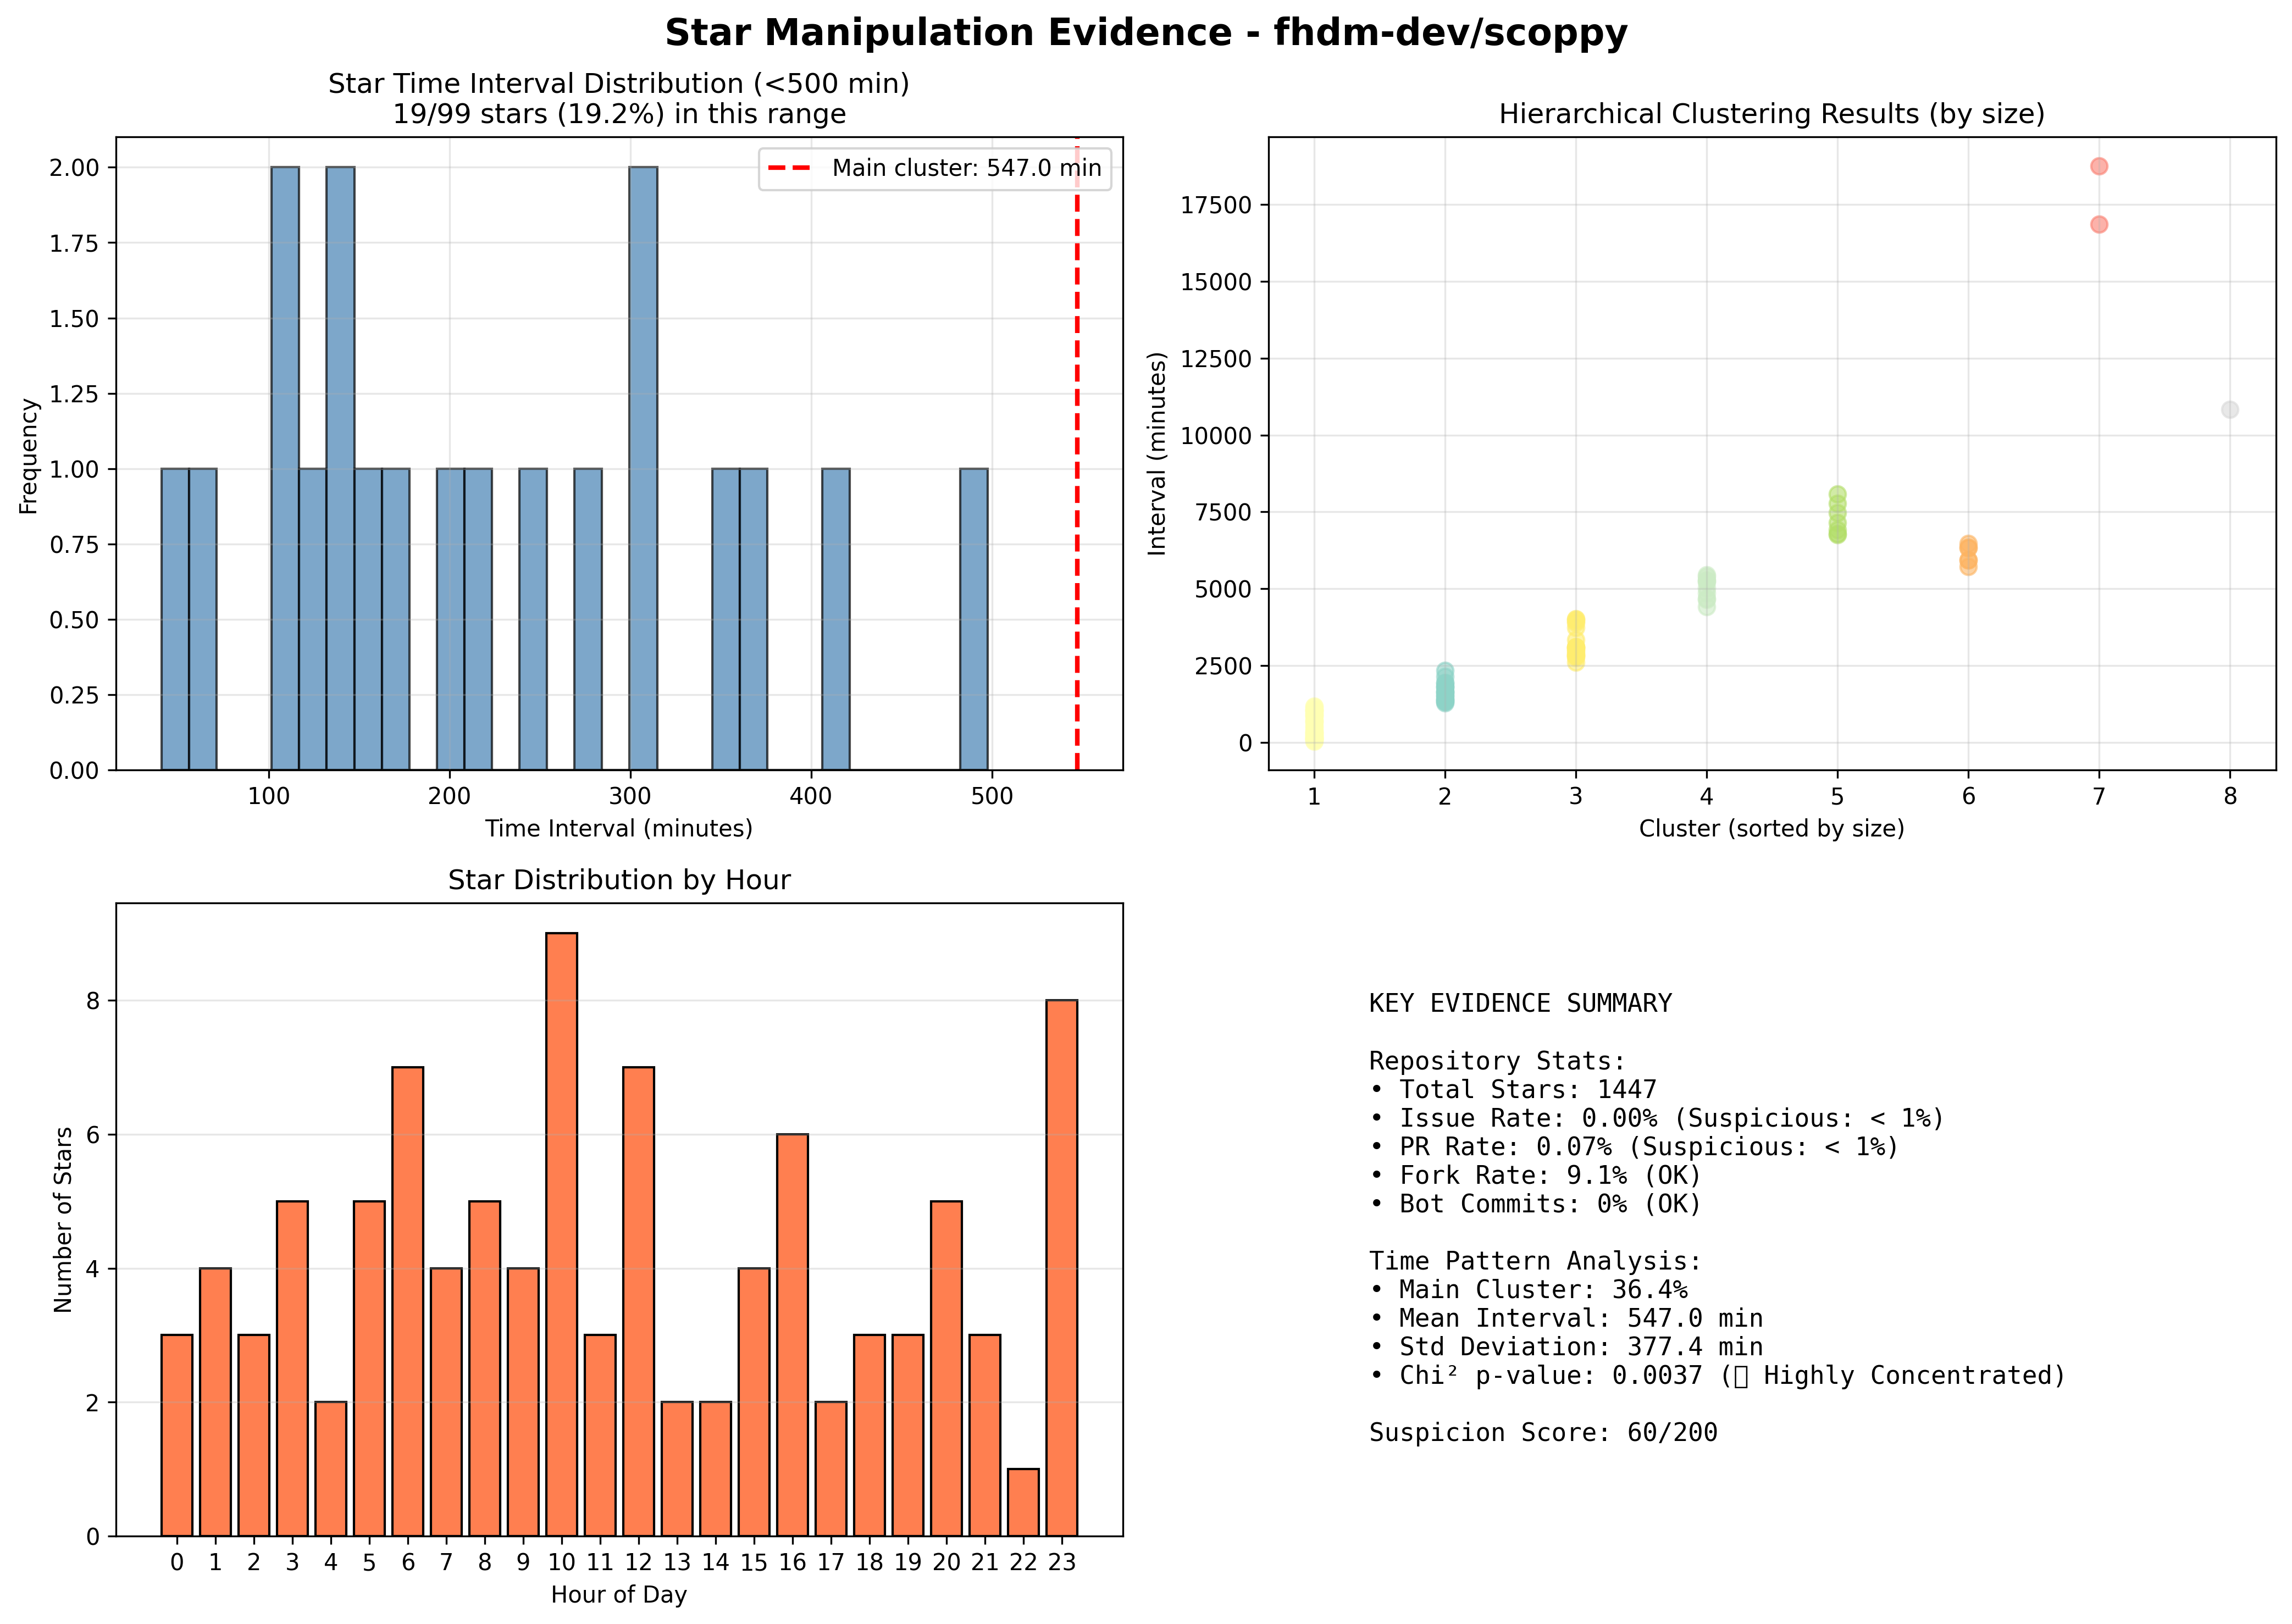
Task: Click the "23" hour tick label
Action: coord(1062,1563)
